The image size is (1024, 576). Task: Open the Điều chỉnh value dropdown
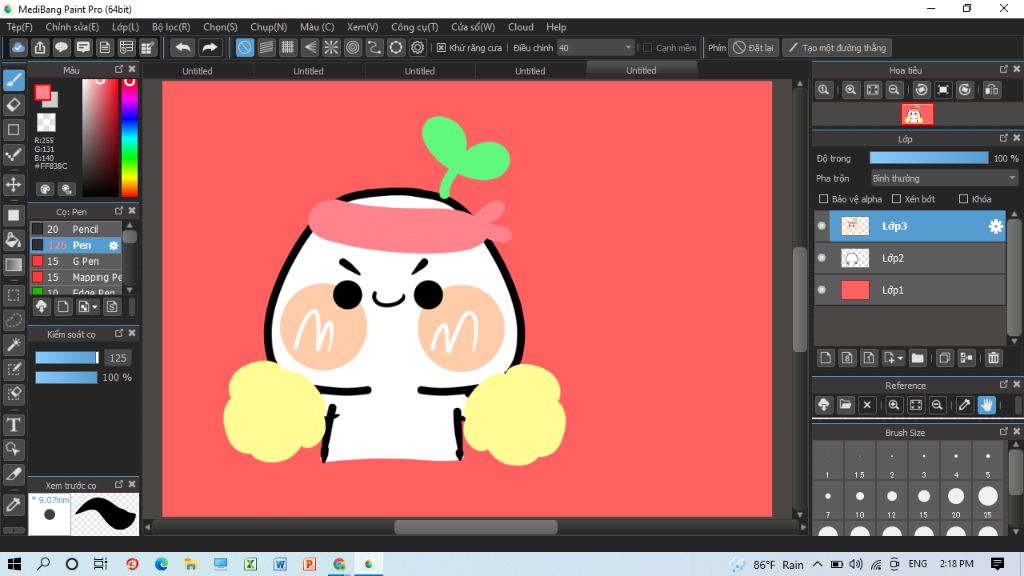(596, 48)
